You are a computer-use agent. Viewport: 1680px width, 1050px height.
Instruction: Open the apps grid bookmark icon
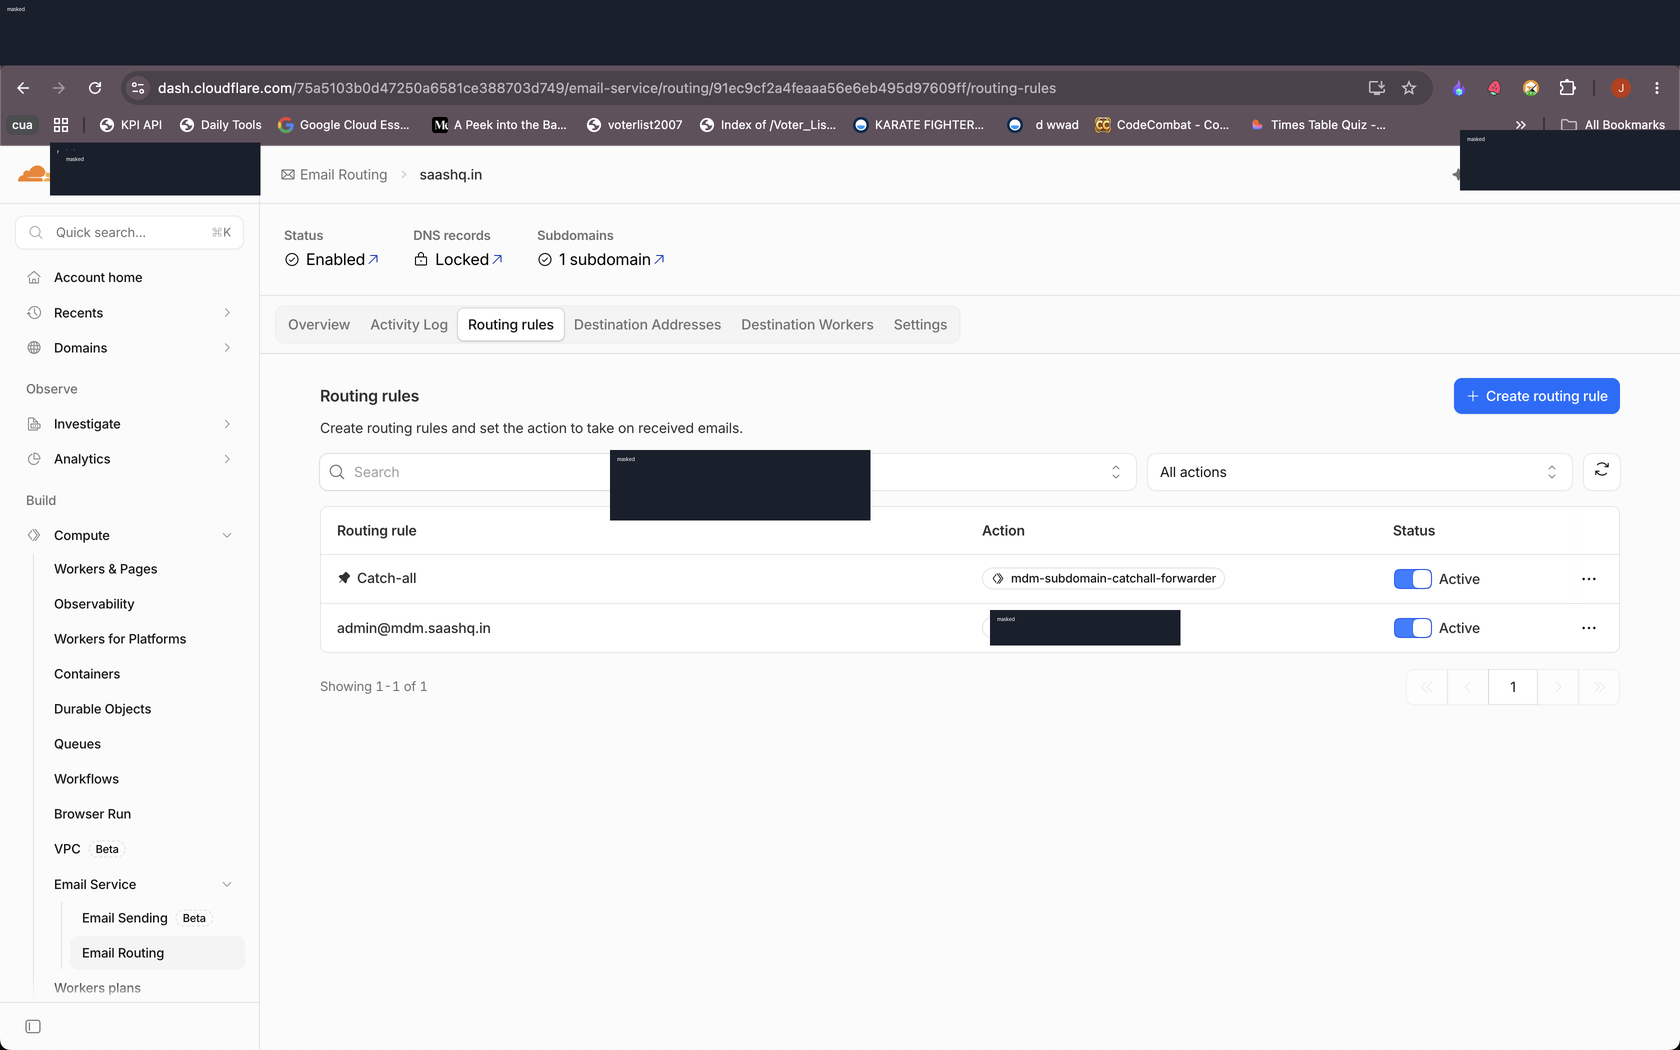[61, 125]
